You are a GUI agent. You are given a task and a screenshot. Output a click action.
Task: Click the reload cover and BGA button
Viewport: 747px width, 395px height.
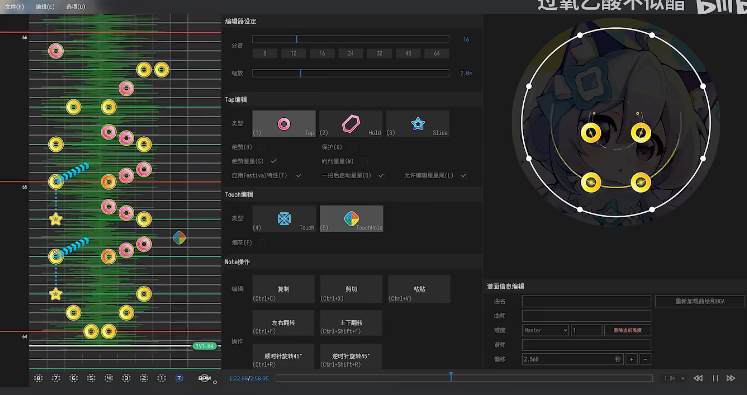700,302
